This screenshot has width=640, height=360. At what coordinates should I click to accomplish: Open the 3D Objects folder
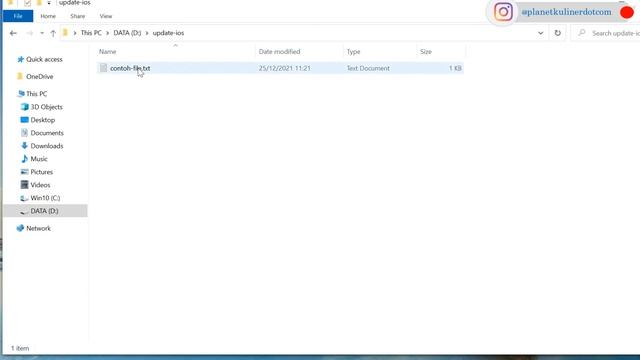pyautogui.click(x=47, y=107)
